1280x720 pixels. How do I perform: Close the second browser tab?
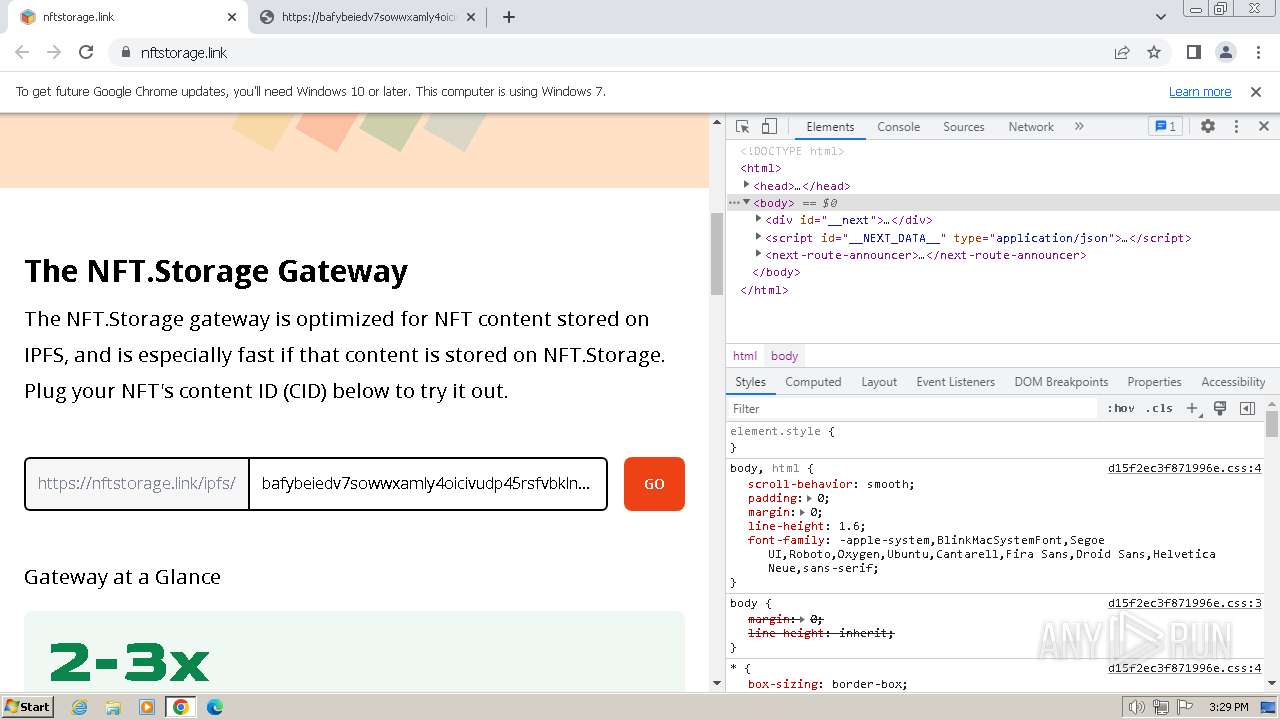pos(471,17)
